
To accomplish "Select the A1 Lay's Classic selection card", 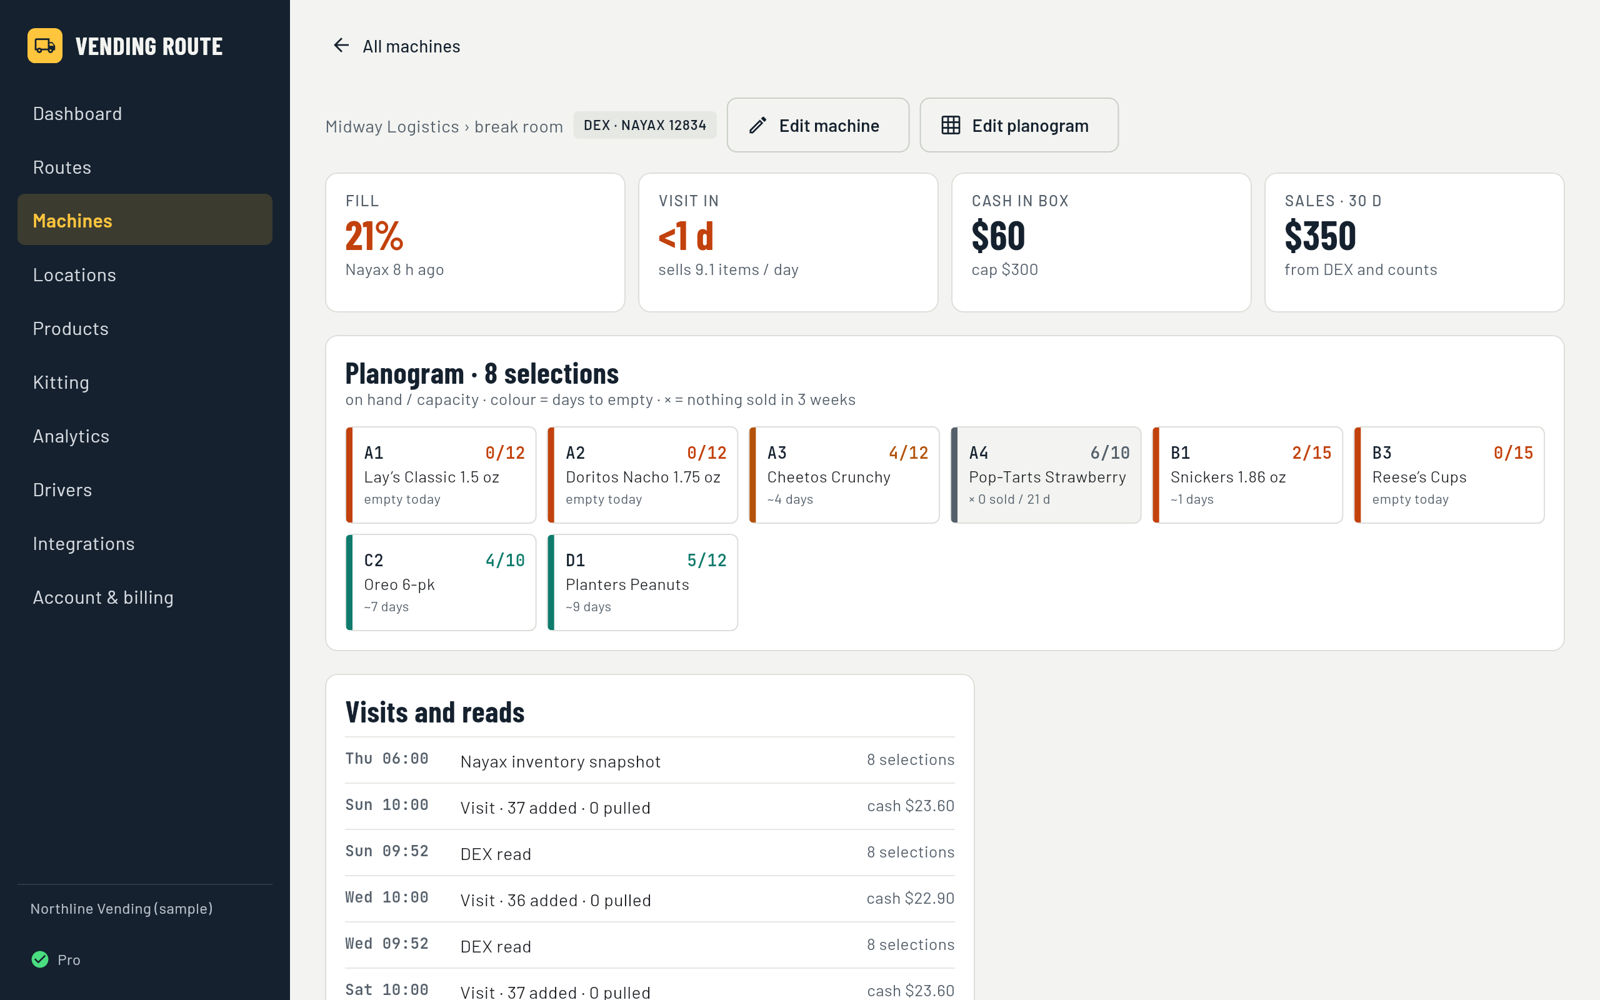I will click(441, 475).
